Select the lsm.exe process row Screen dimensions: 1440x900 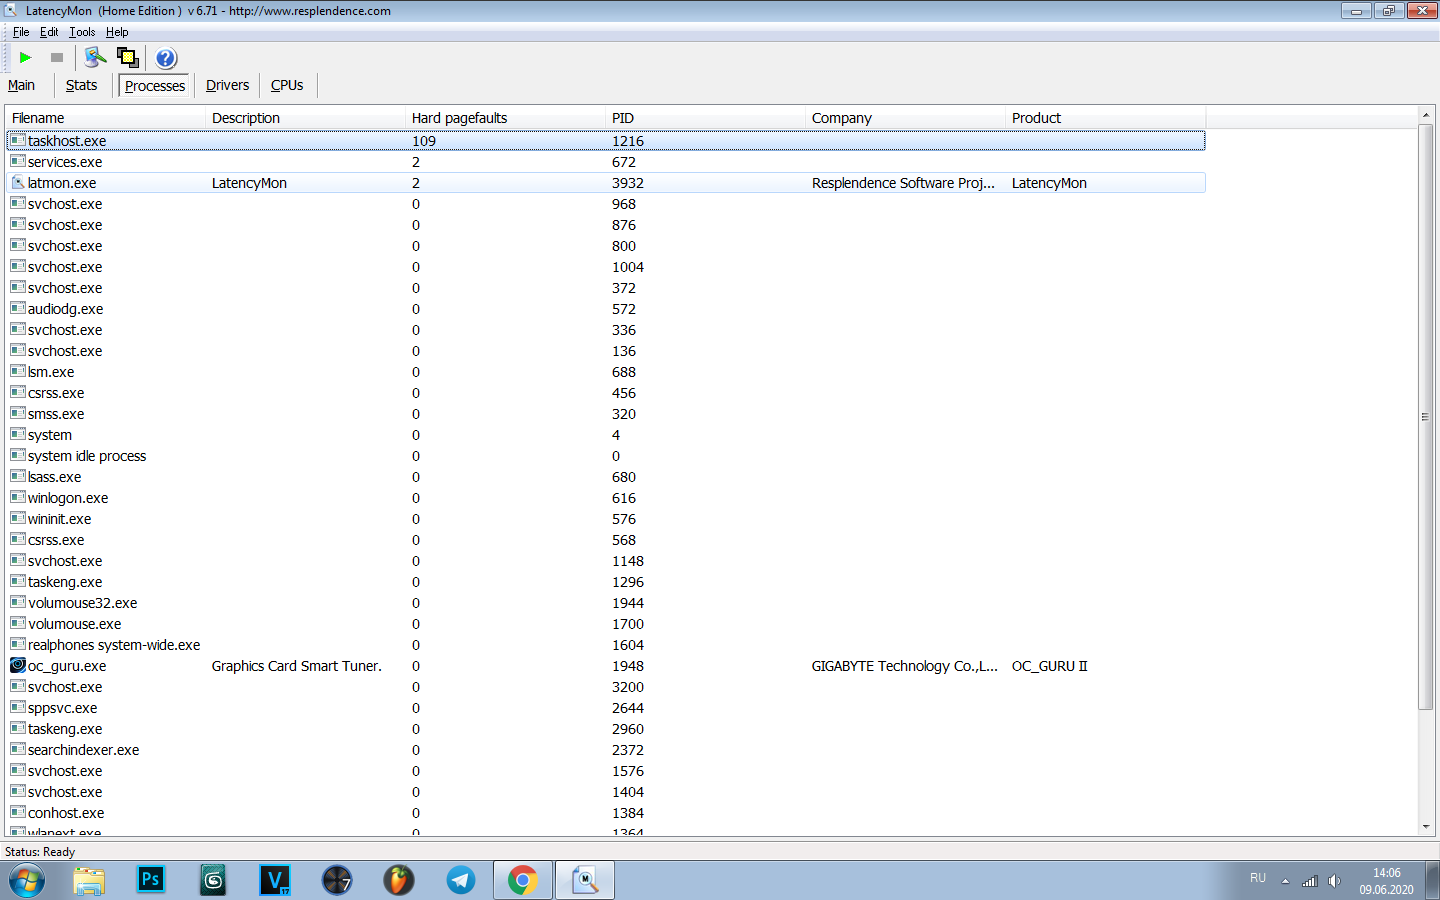click(606, 372)
